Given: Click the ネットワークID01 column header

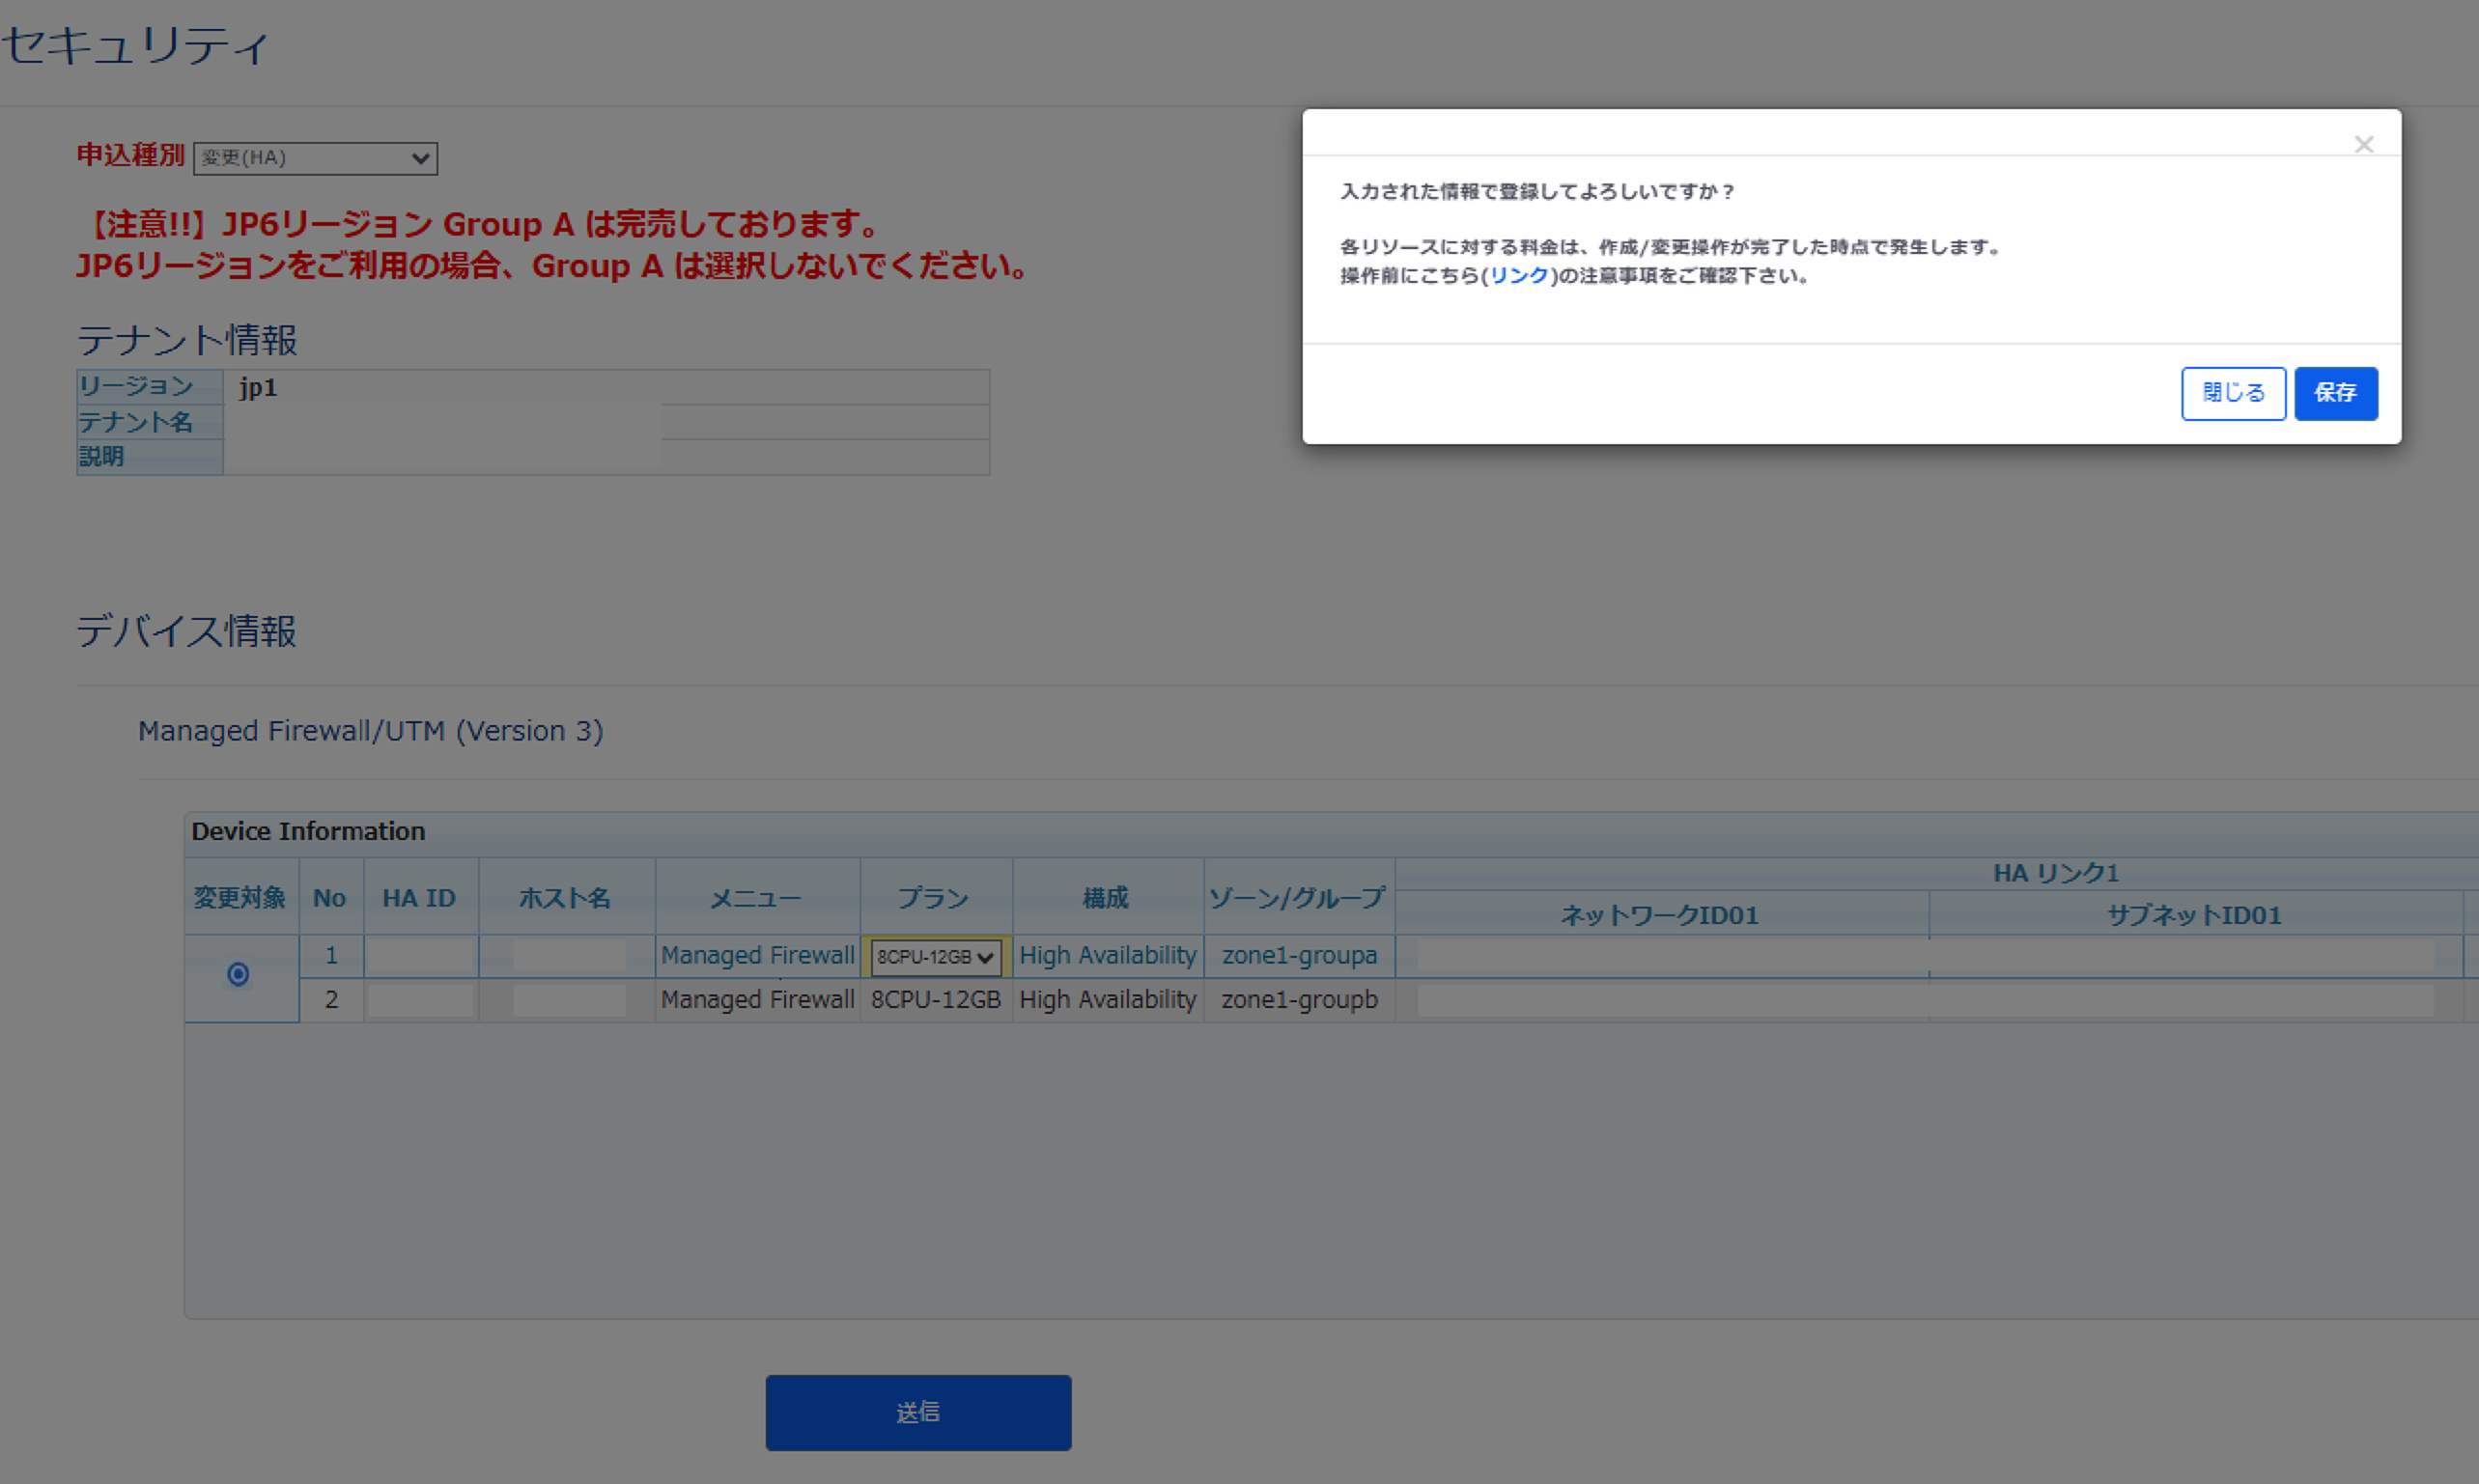Looking at the screenshot, I should (1659, 915).
